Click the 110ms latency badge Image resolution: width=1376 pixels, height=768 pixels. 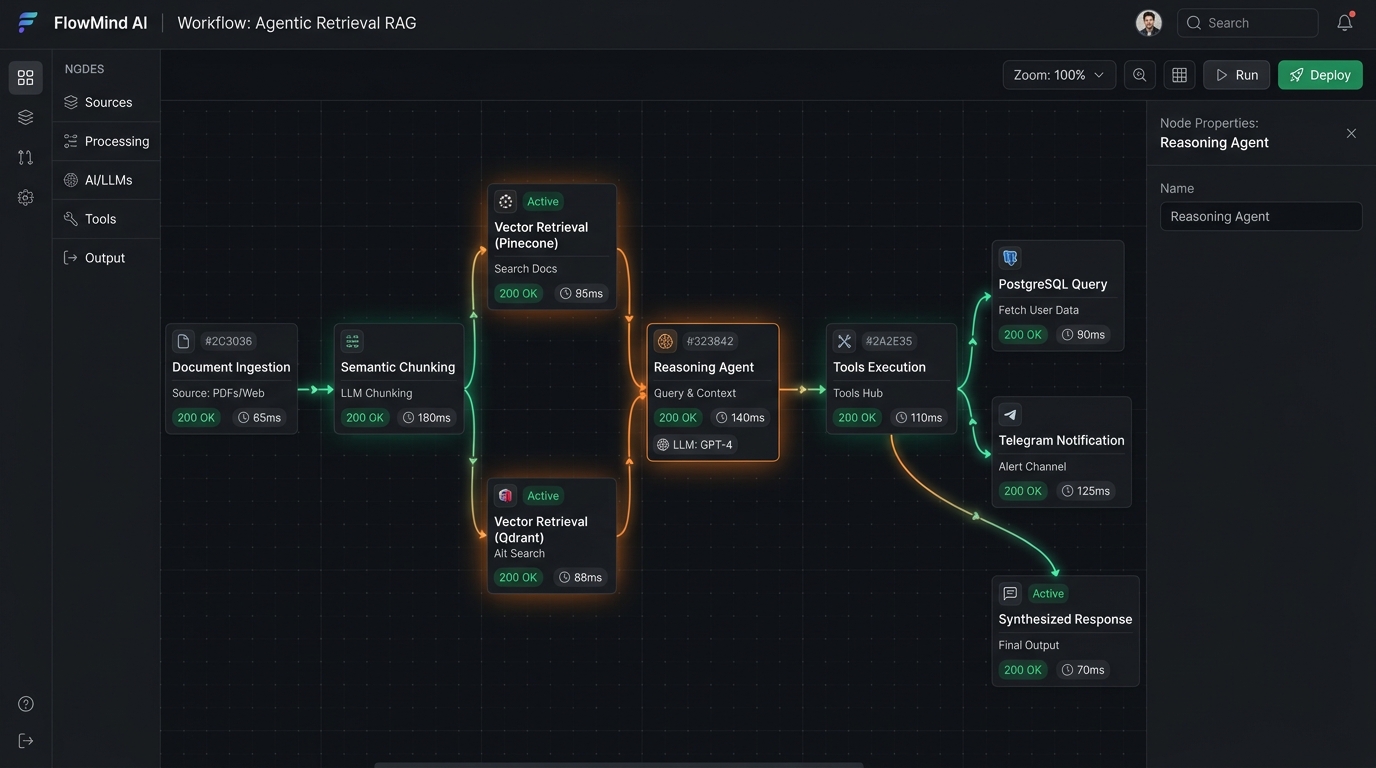tap(919, 417)
